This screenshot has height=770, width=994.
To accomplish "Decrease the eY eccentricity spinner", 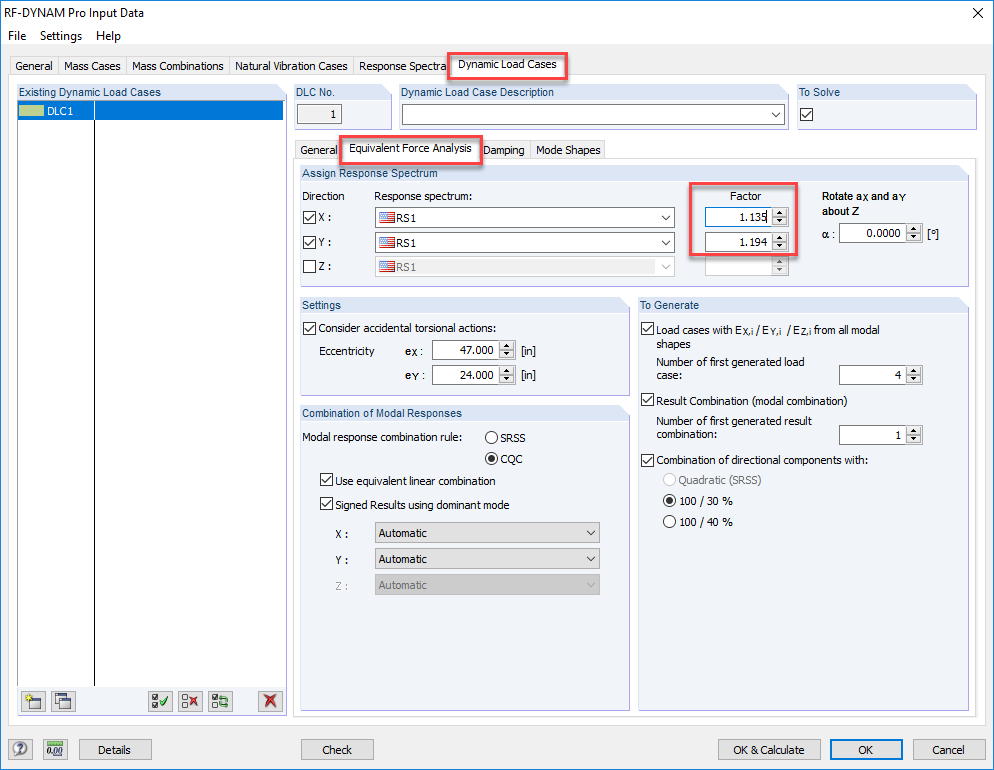I will coord(507,379).
